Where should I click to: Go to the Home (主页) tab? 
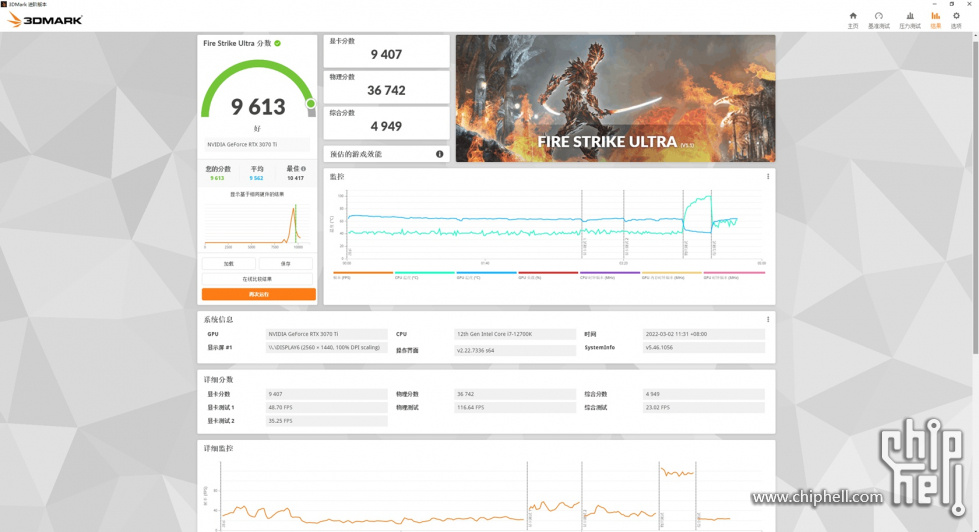click(x=853, y=20)
